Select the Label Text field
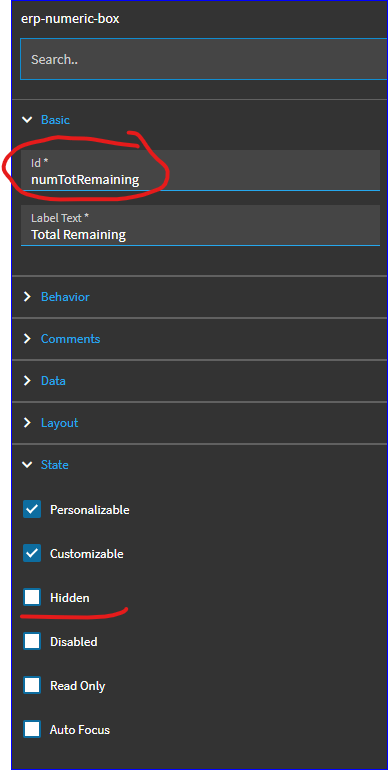Viewport: 388px width, 770px height. (200, 225)
